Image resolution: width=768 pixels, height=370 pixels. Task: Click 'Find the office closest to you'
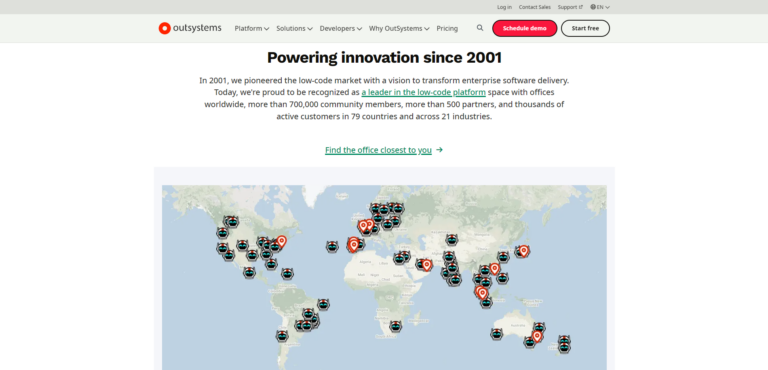(x=379, y=150)
